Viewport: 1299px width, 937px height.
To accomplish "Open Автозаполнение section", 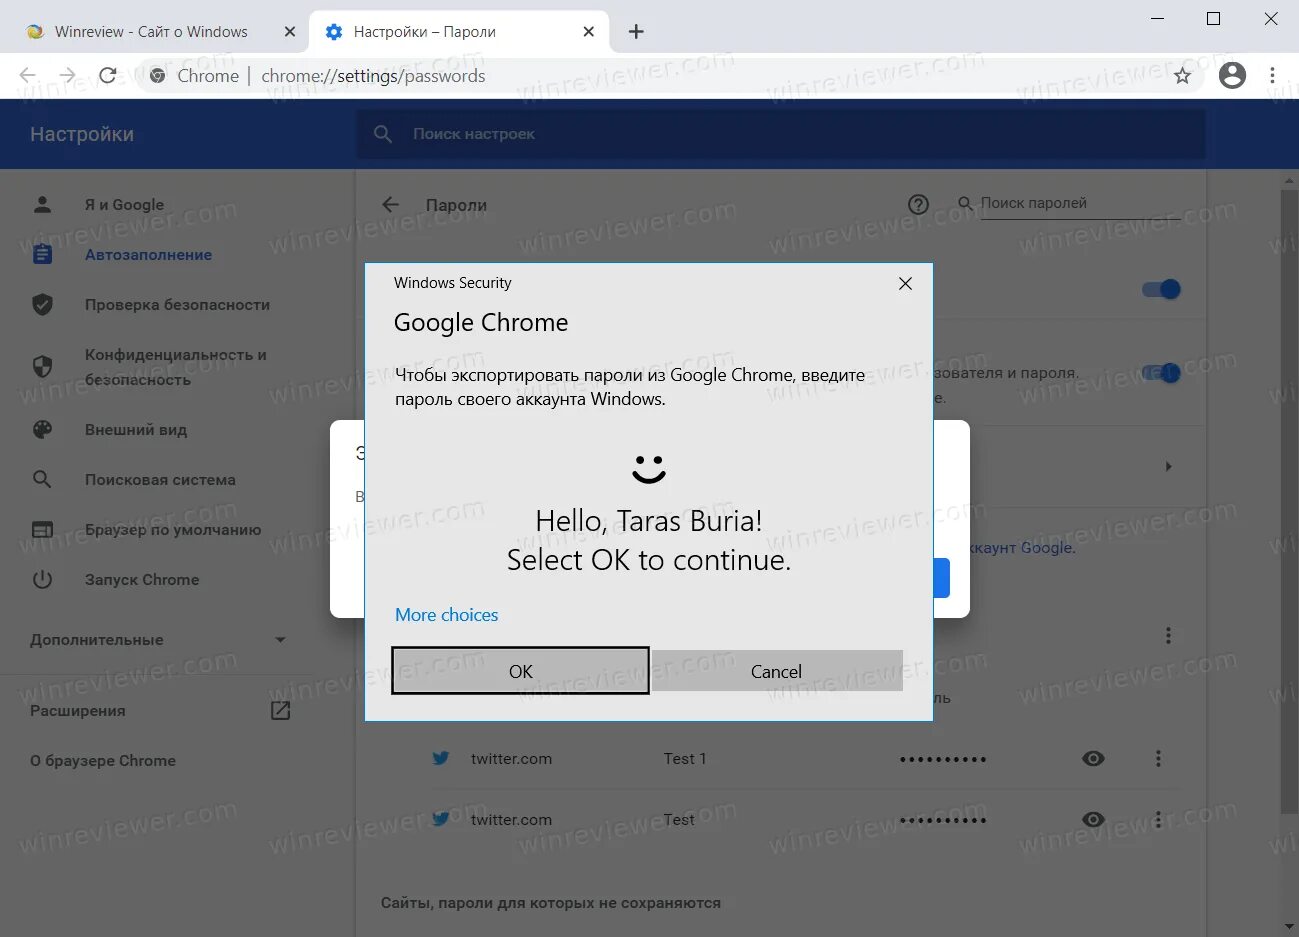I will tap(148, 255).
